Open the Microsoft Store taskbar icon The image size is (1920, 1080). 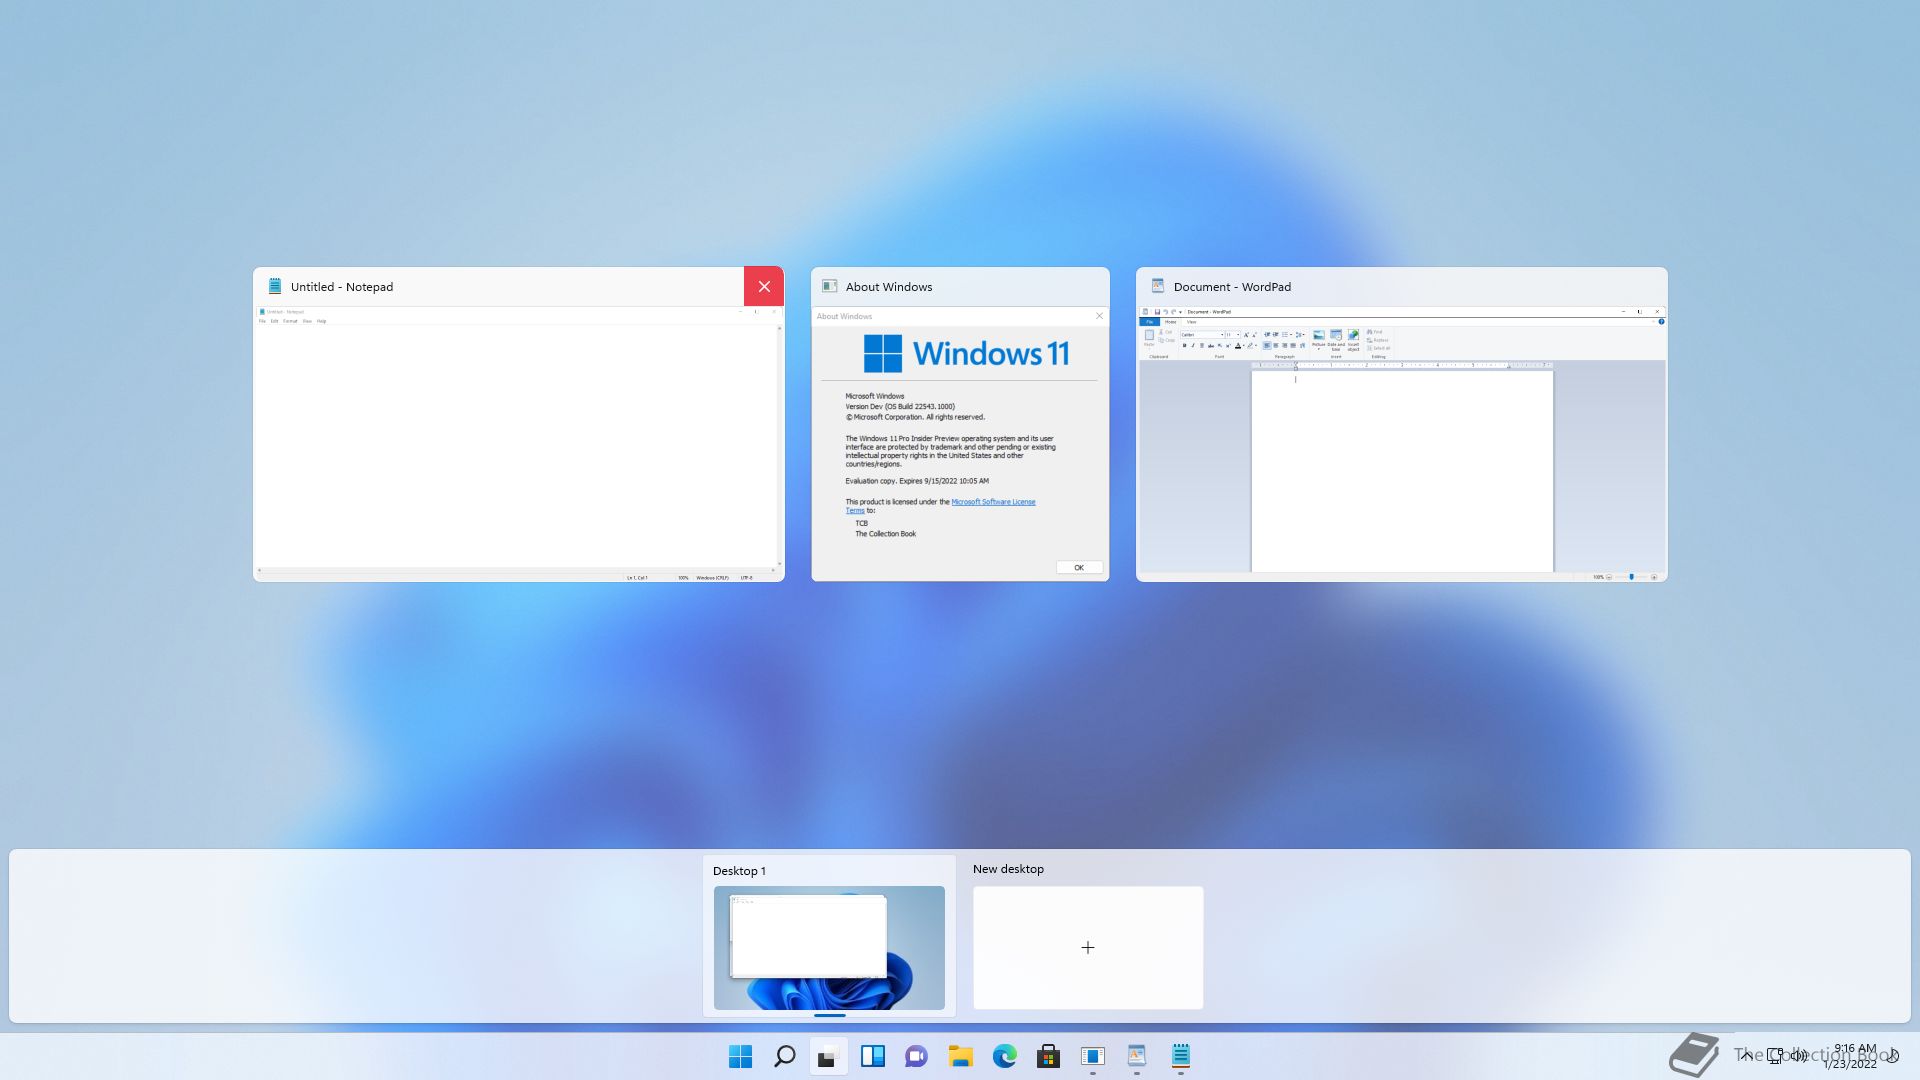[x=1048, y=1056]
